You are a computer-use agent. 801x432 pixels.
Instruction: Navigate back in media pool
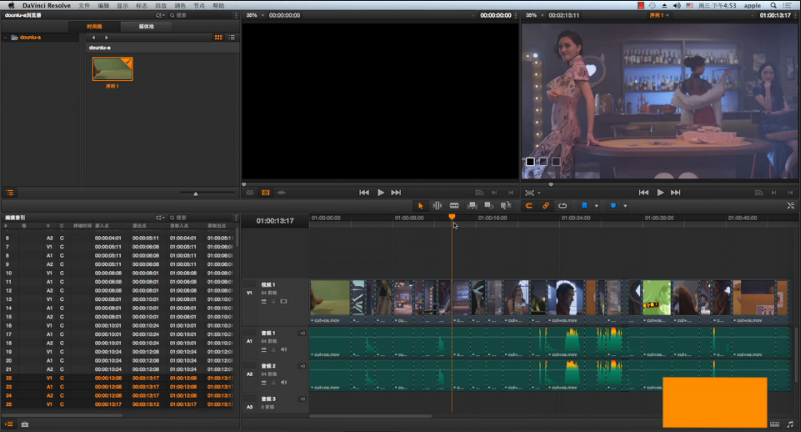click(93, 37)
